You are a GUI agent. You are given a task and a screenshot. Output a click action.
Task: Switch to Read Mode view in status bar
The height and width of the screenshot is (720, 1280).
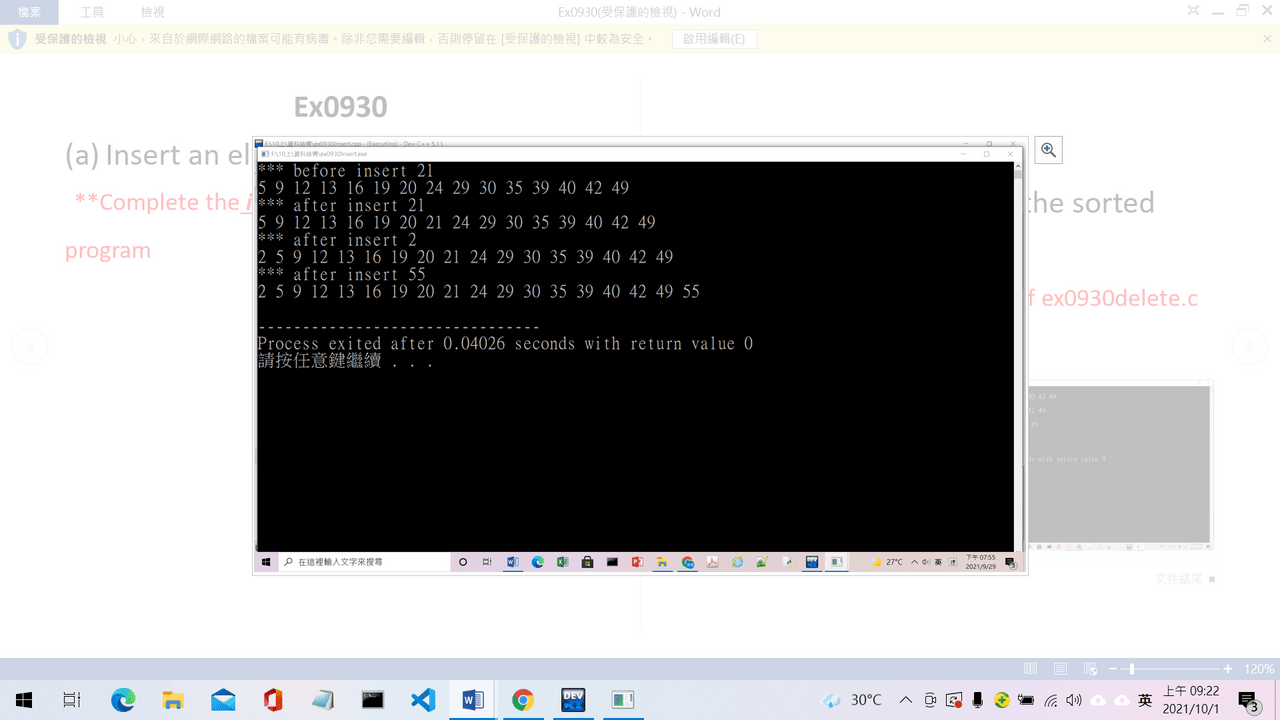1031,669
